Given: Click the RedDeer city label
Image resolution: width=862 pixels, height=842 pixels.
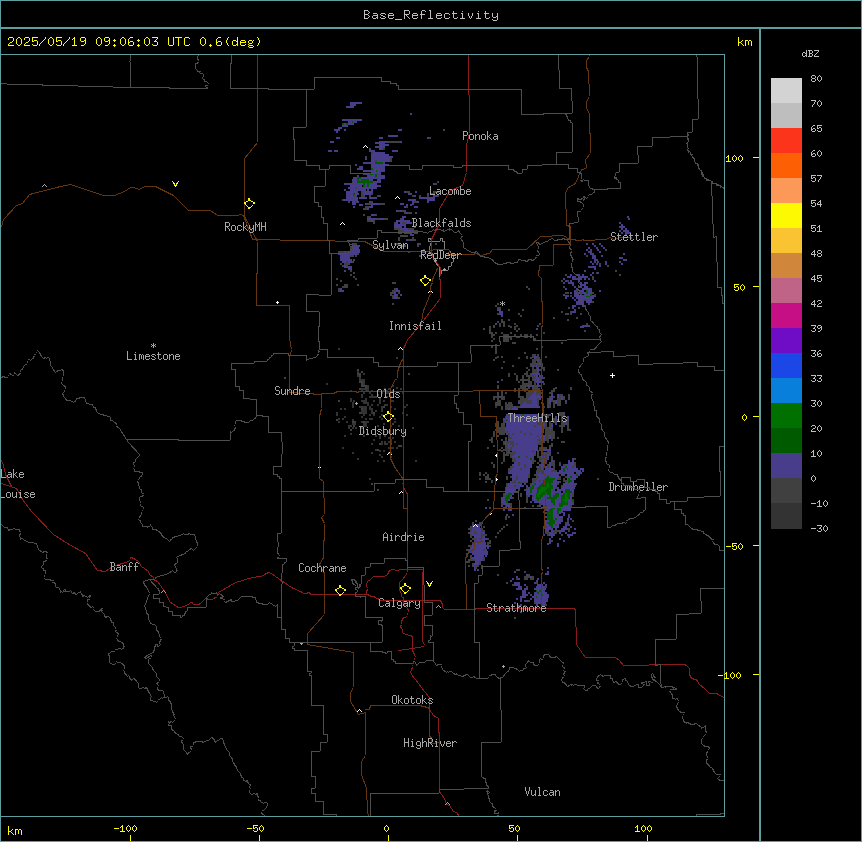Looking at the screenshot, I should [x=440, y=255].
